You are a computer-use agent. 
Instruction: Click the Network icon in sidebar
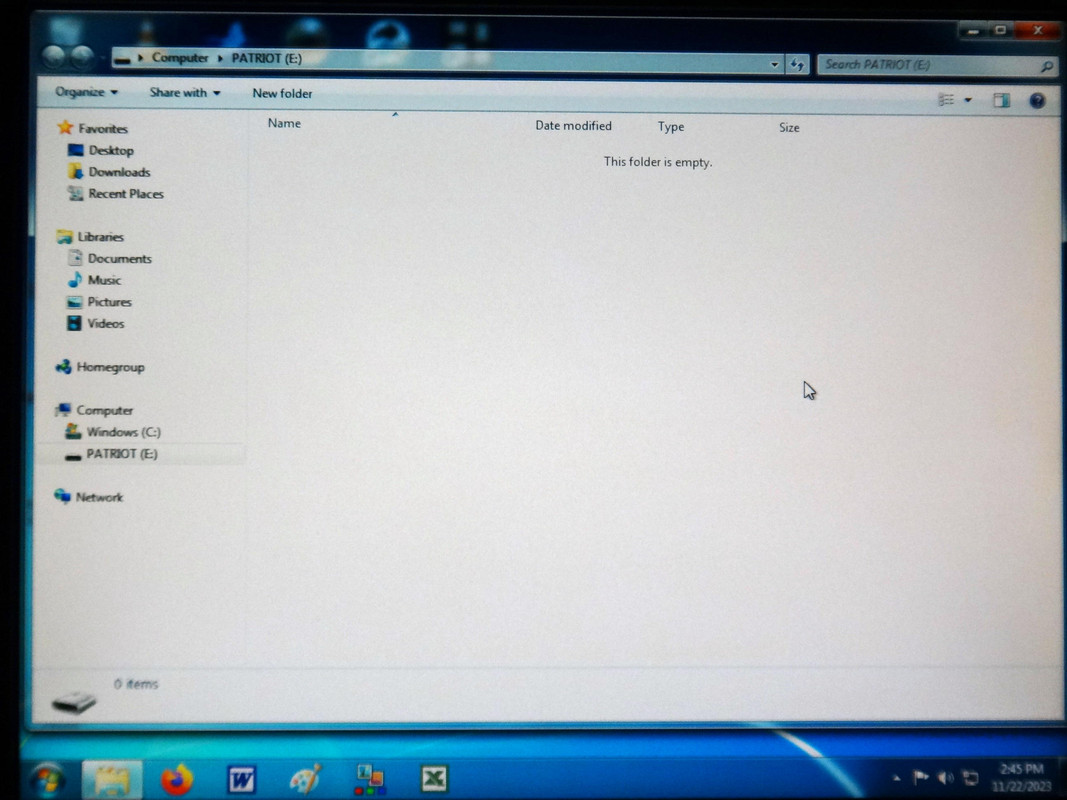(63, 497)
